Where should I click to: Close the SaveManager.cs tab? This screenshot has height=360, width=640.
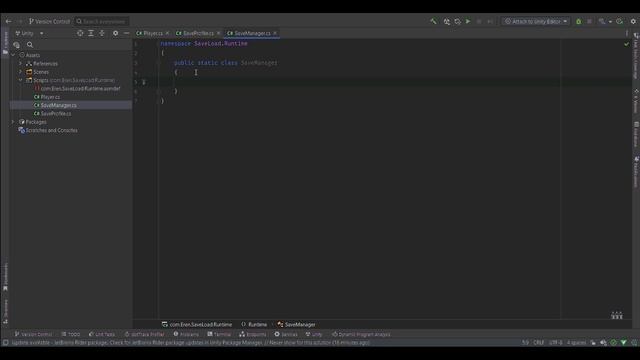275,33
